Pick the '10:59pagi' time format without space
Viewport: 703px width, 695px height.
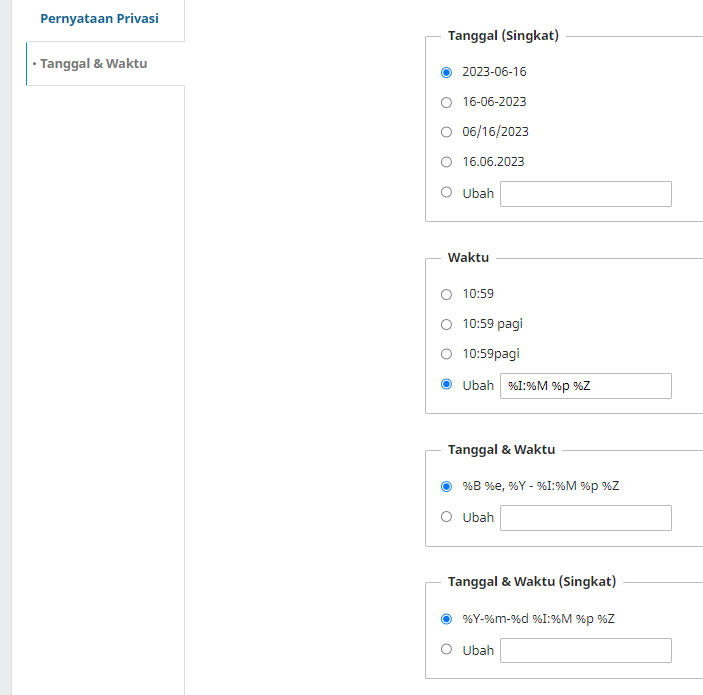tap(446, 354)
